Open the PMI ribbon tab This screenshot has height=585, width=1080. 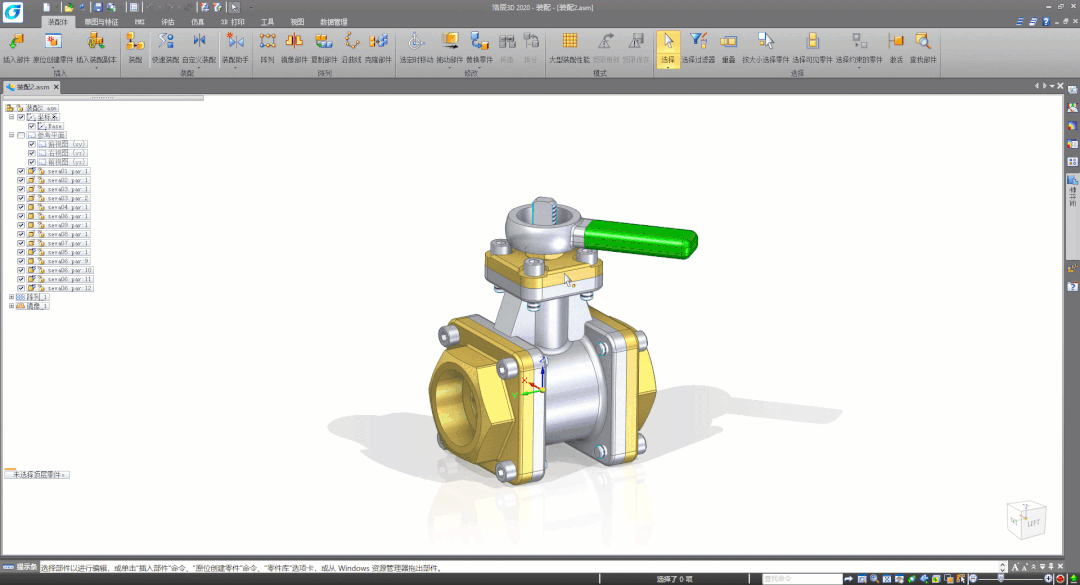(x=140, y=22)
